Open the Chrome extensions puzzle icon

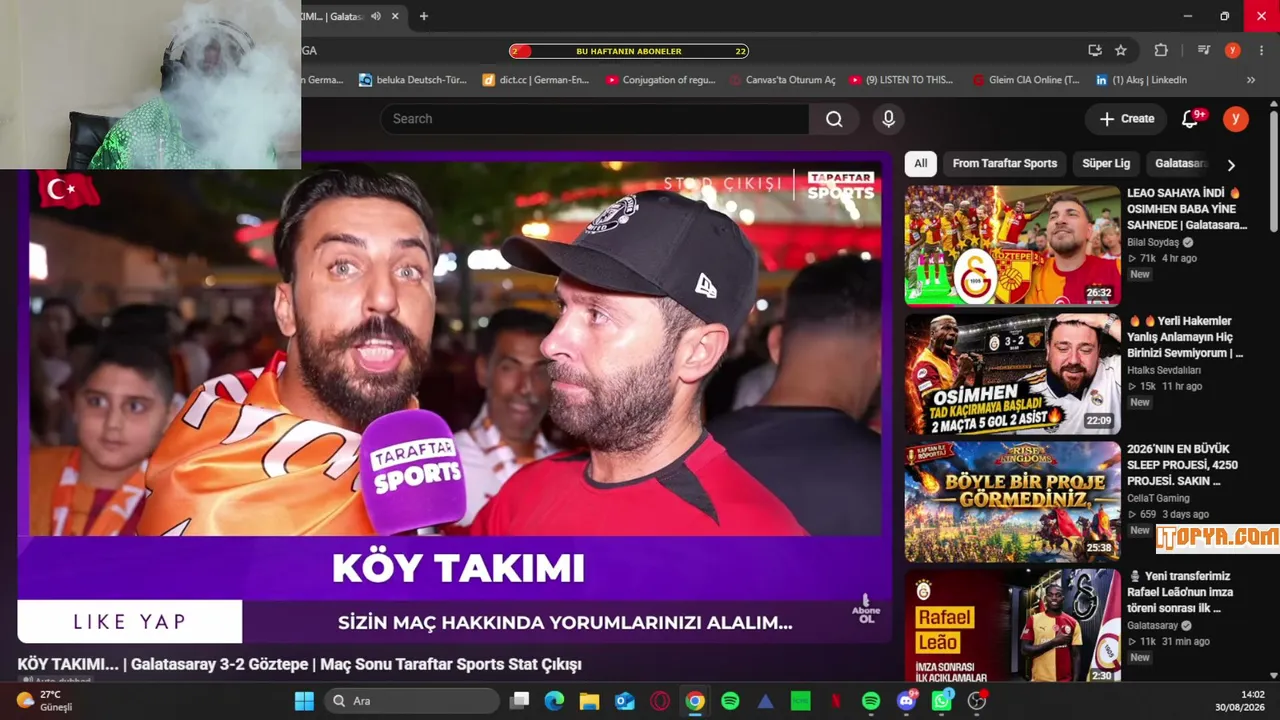click(1161, 51)
